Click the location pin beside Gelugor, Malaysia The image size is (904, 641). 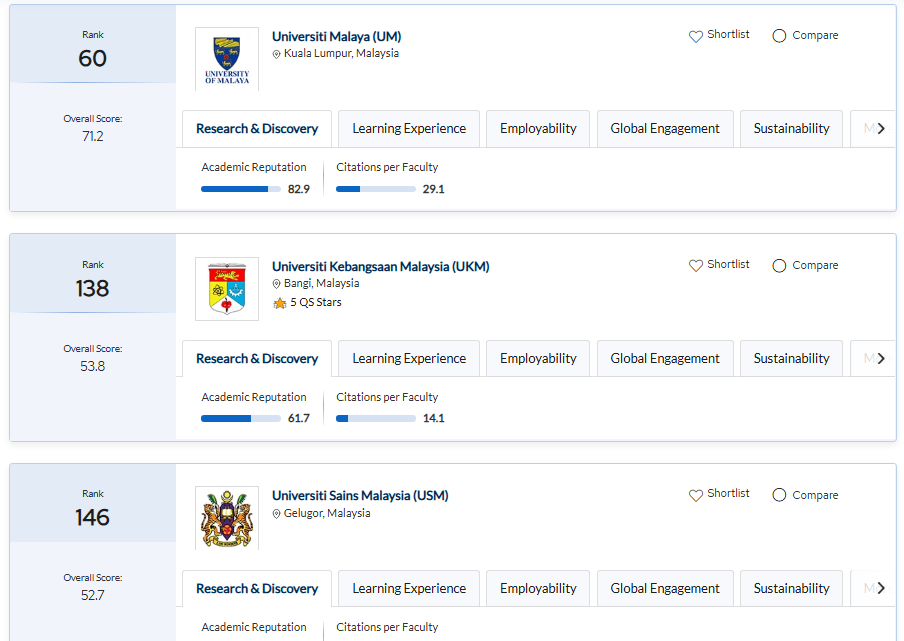pos(276,514)
